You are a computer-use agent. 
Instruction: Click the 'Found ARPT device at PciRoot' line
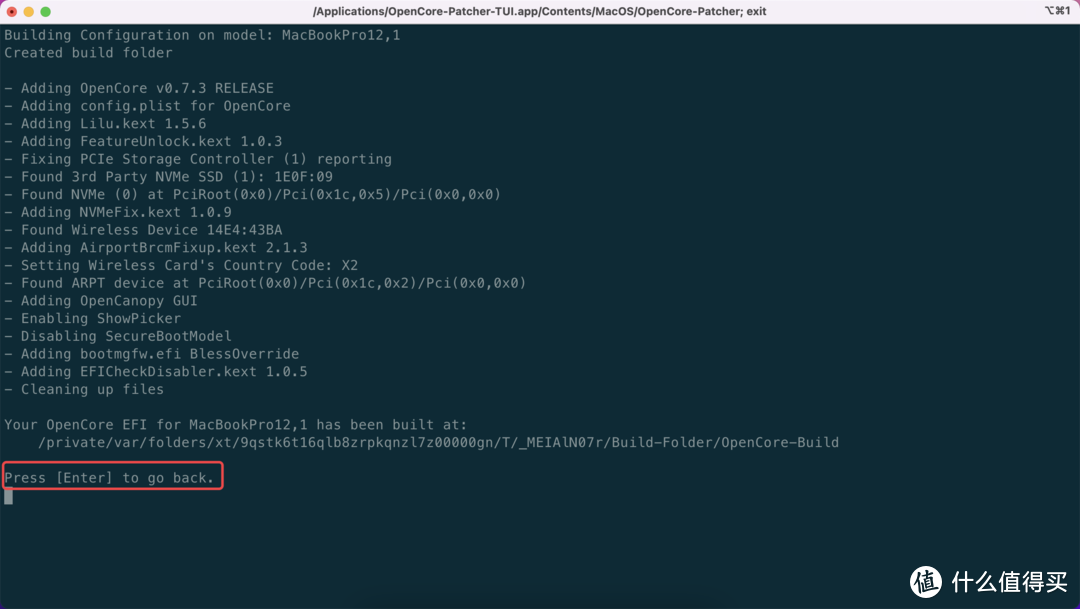pyautogui.click(x=265, y=283)
